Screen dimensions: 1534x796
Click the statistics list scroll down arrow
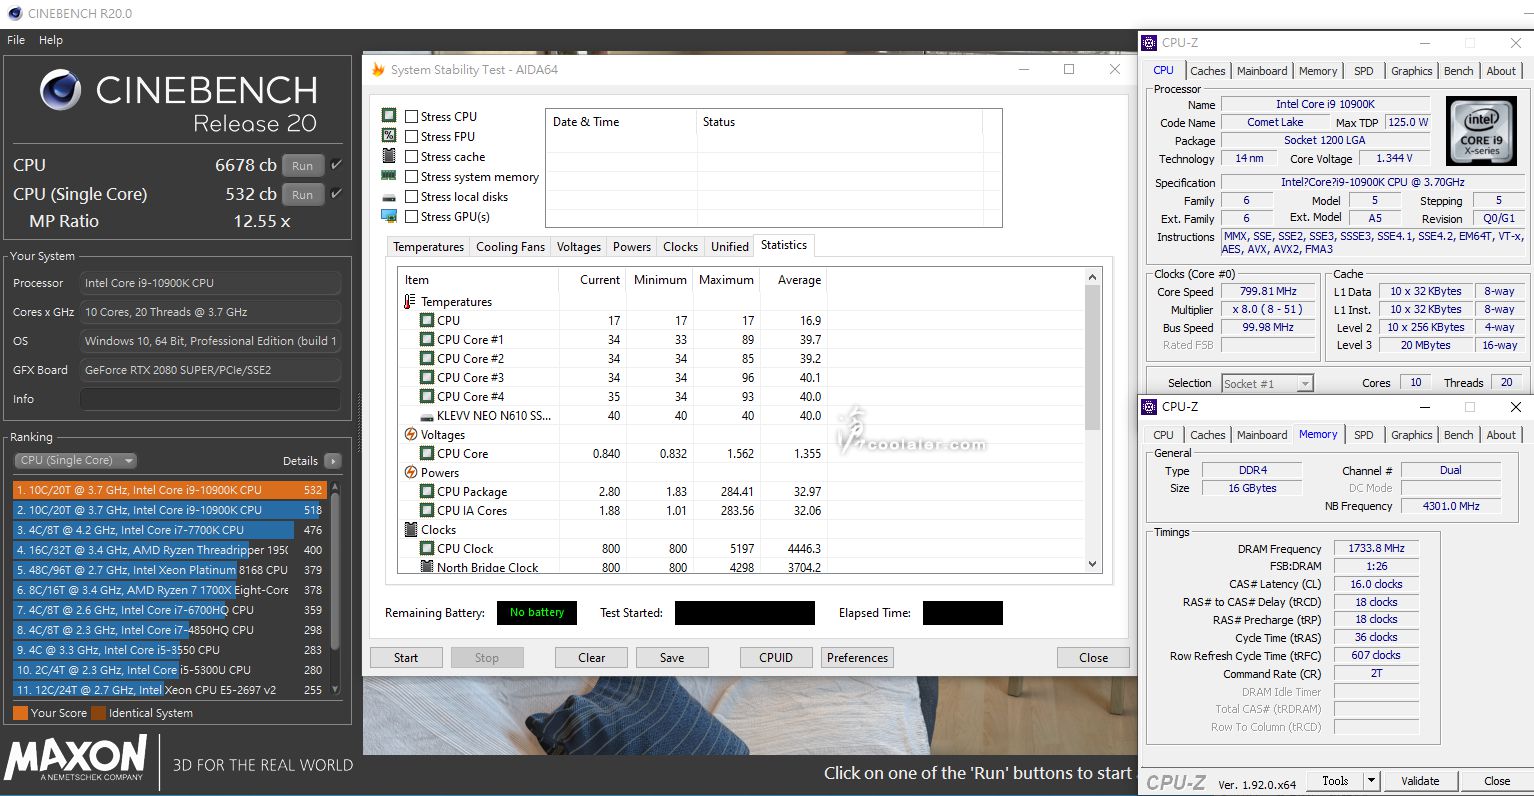[x=1092, y=564]
